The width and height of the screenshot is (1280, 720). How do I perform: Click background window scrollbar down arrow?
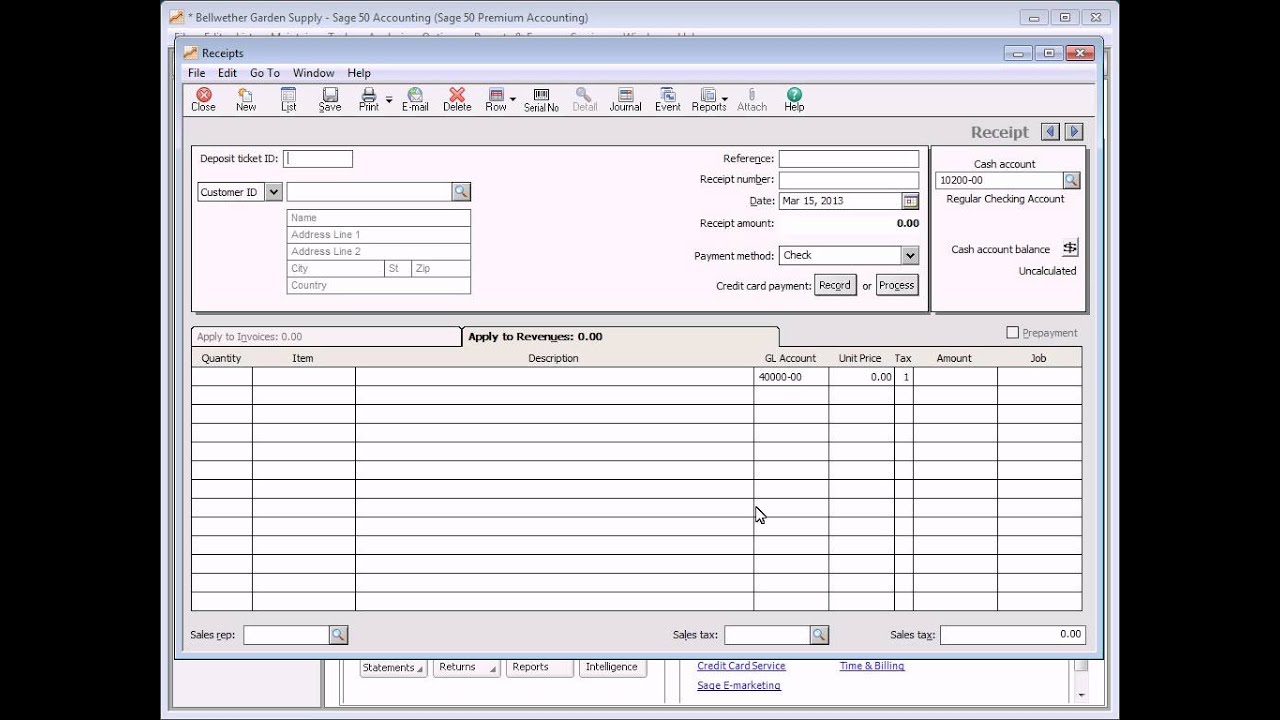(1081, 693)
